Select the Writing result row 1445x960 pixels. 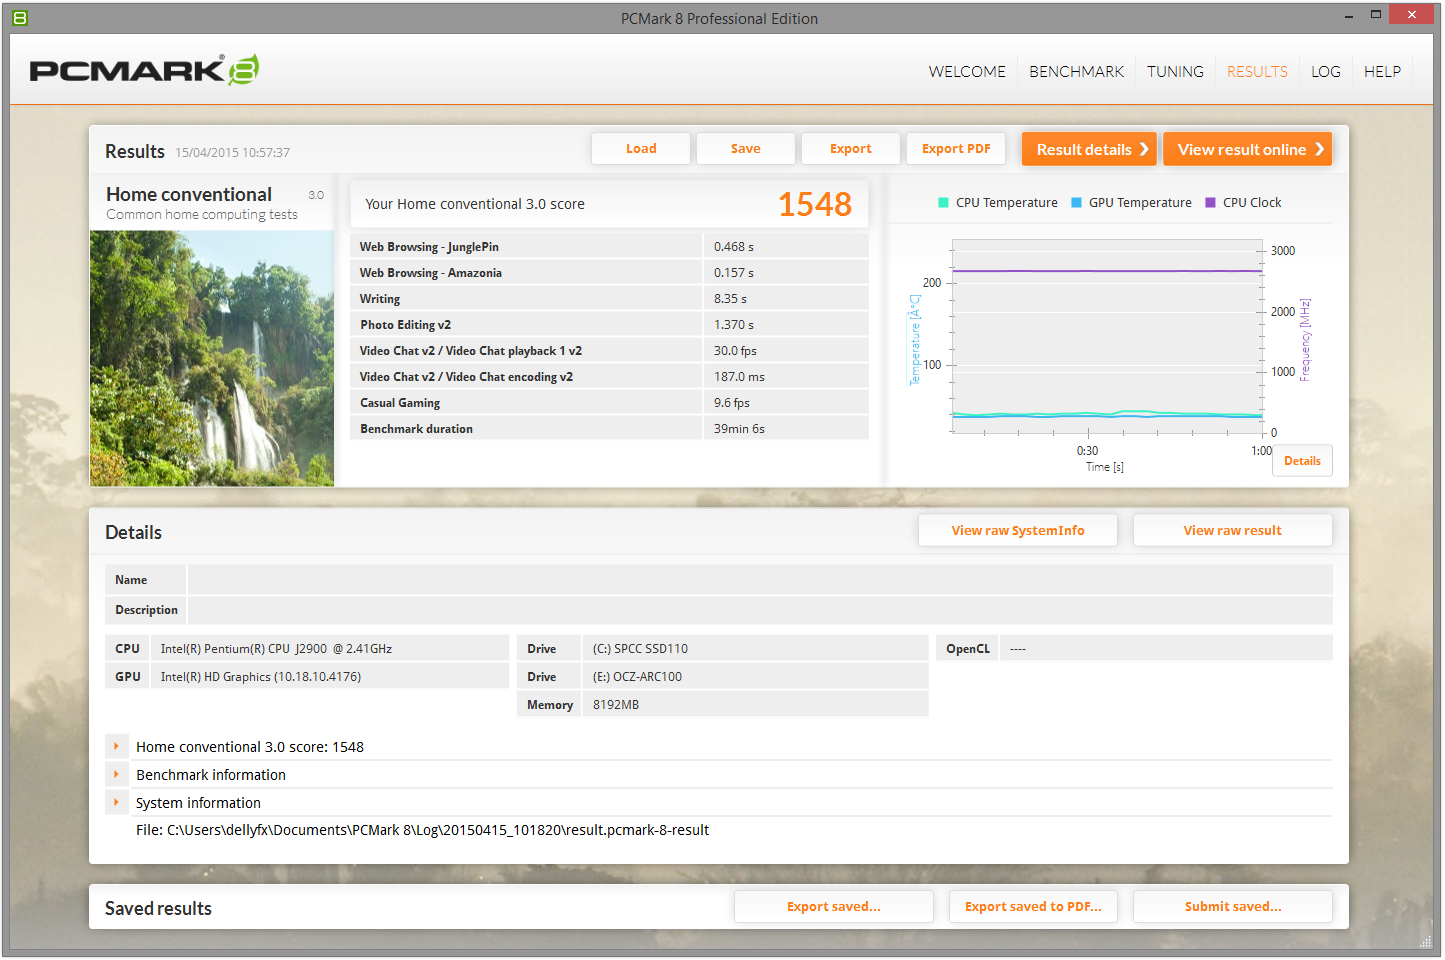(x=609, y=299)
